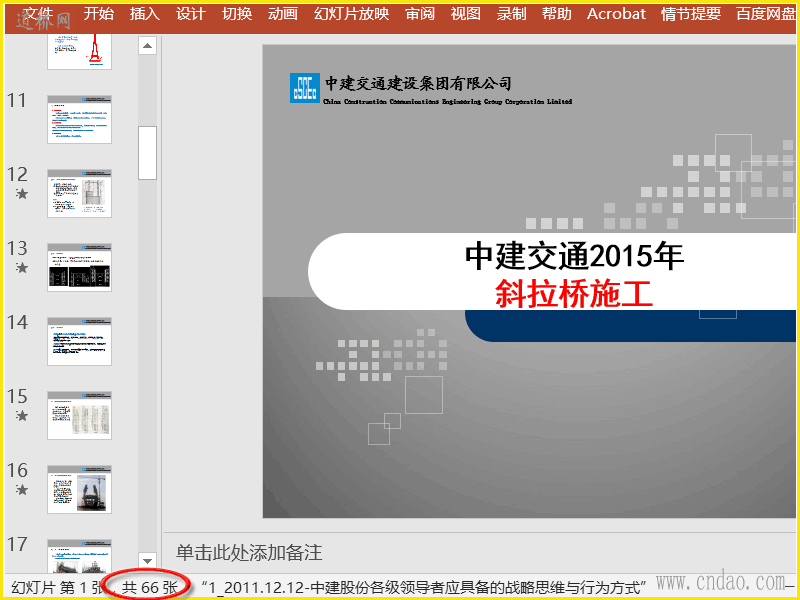800x600 pixels.
Task: Select slide 17 thumbnail
Action: point(80,556)
